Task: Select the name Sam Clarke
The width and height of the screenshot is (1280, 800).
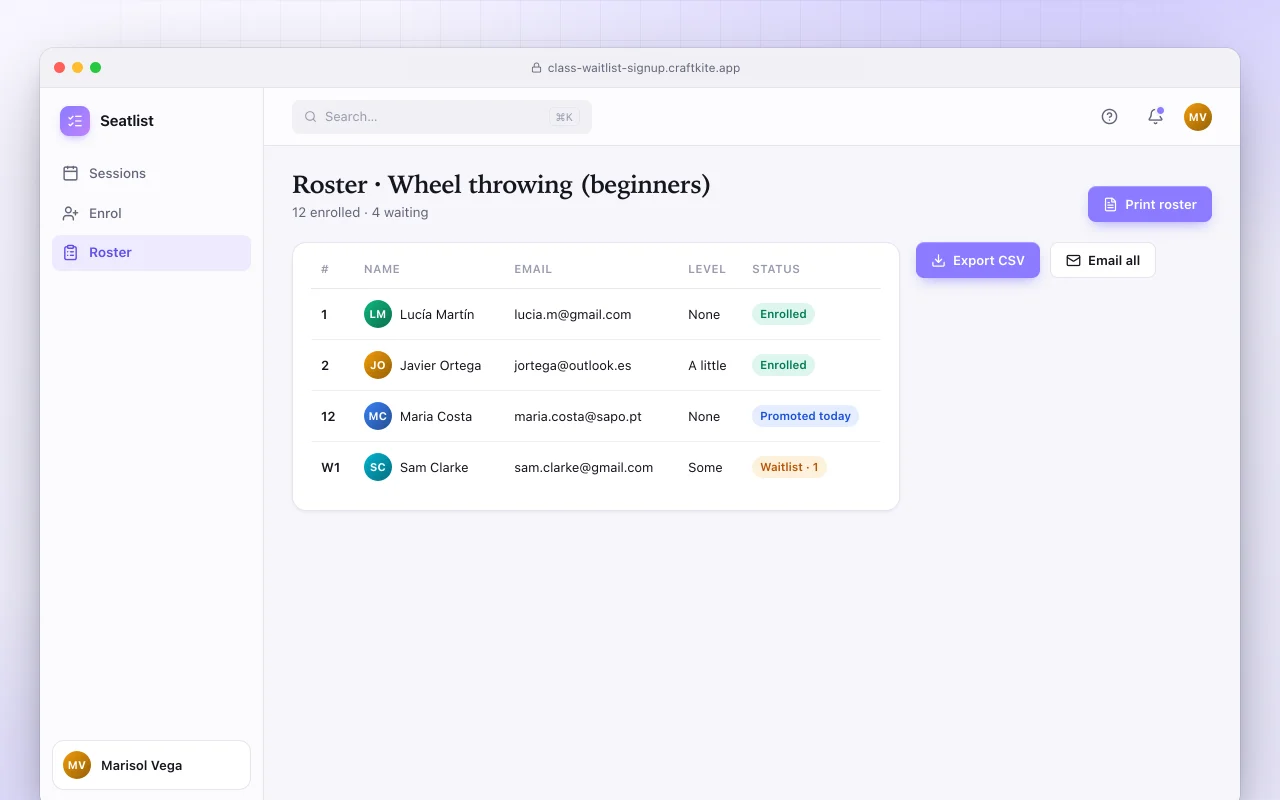Action: (434, 467)
